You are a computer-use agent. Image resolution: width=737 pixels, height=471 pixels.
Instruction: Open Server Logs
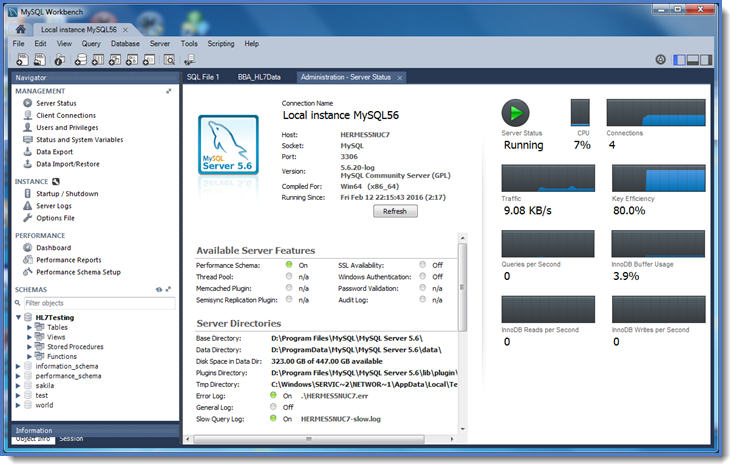(x=54, y=206)
